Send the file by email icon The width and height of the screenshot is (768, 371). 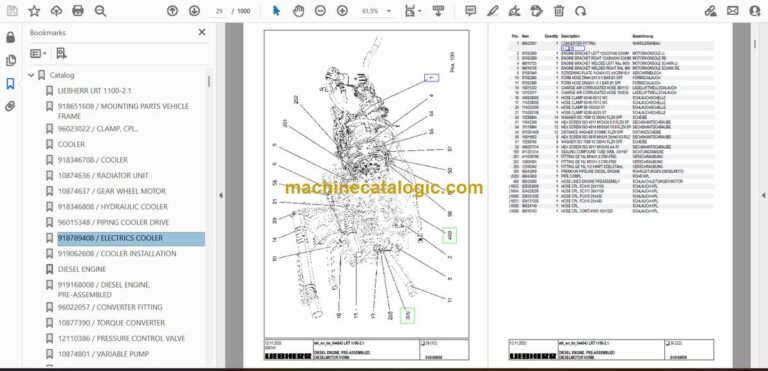(x=733, y=11)
